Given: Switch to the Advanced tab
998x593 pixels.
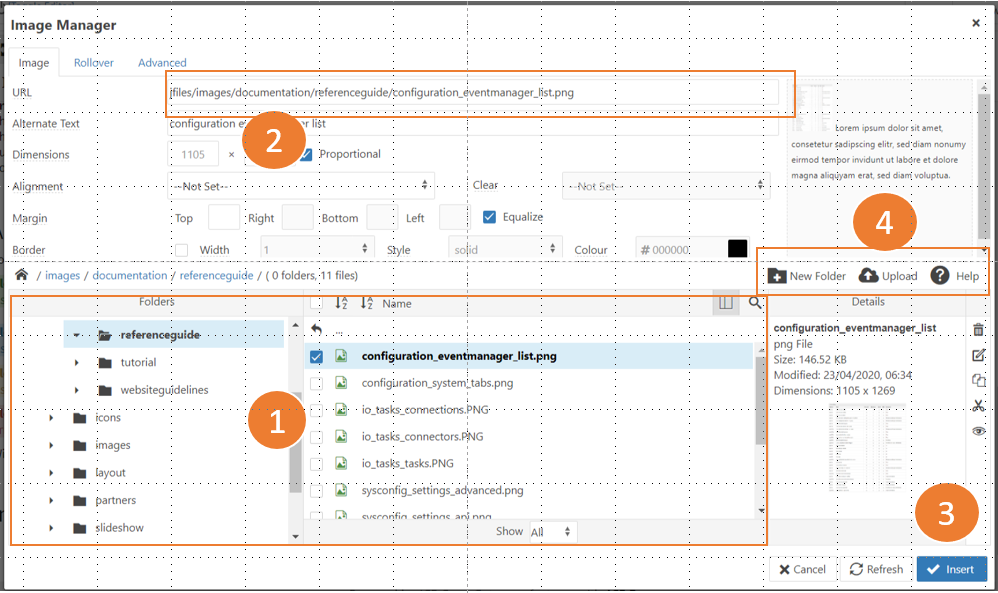Looking at the screenshot, I should pos(162,63).
